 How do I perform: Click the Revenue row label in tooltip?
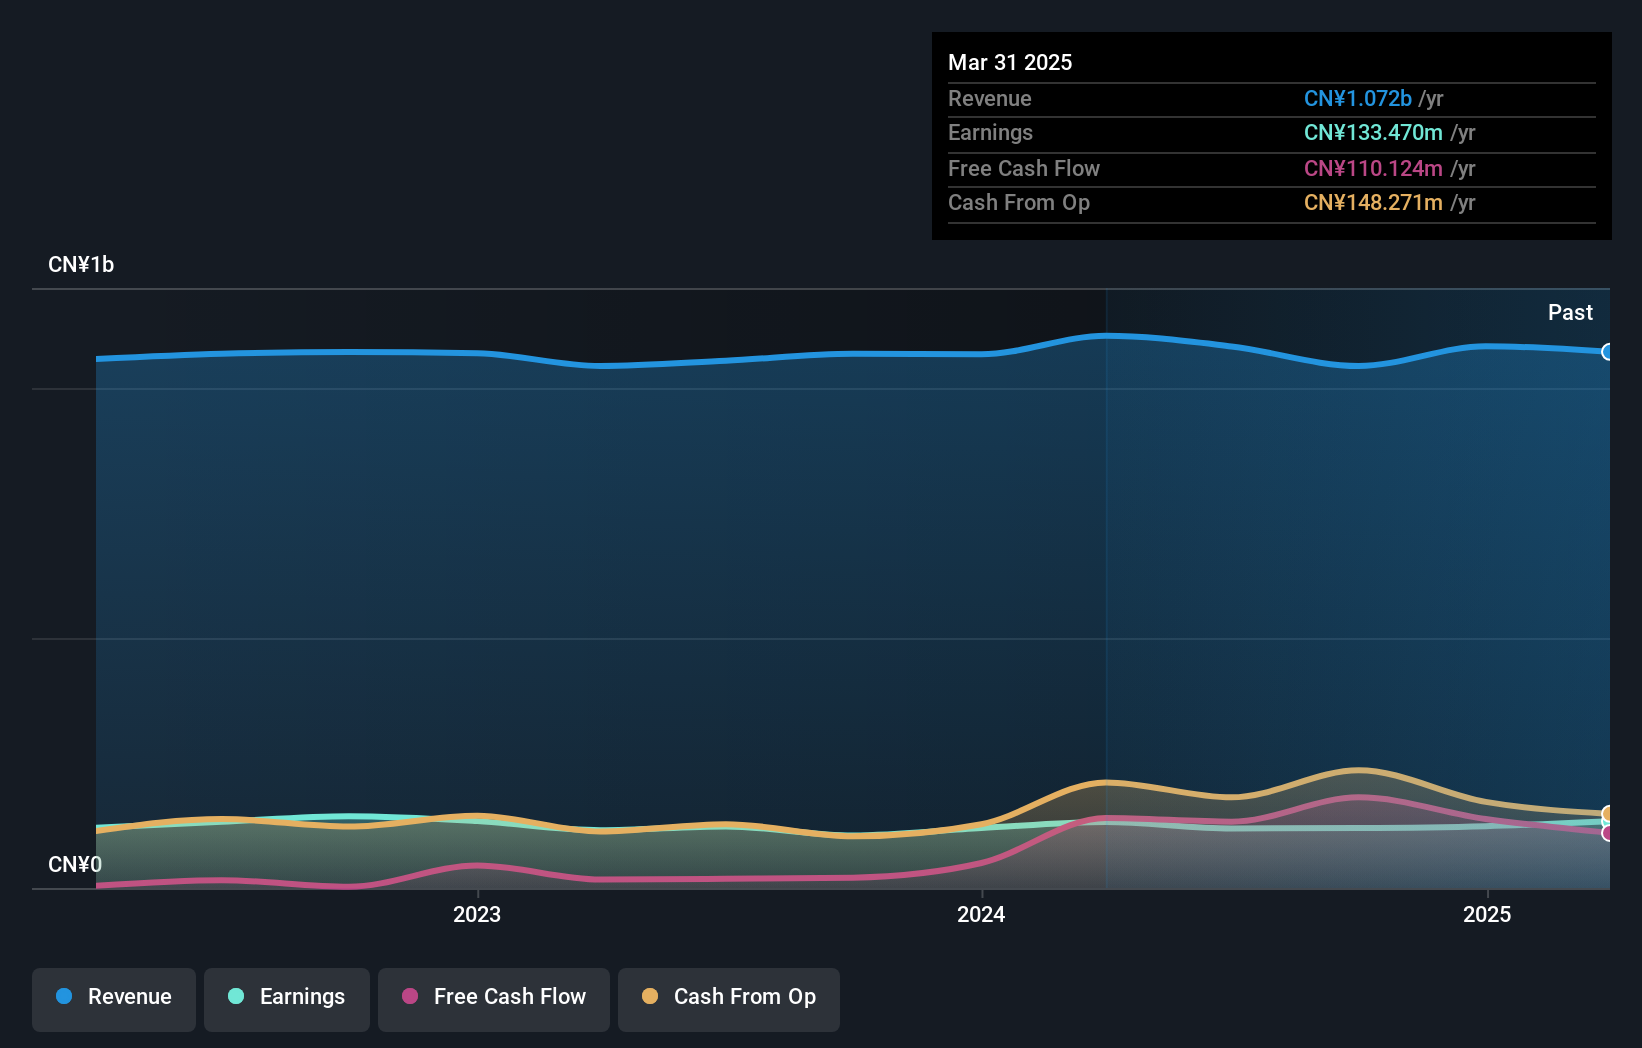(x=990, y=98)
